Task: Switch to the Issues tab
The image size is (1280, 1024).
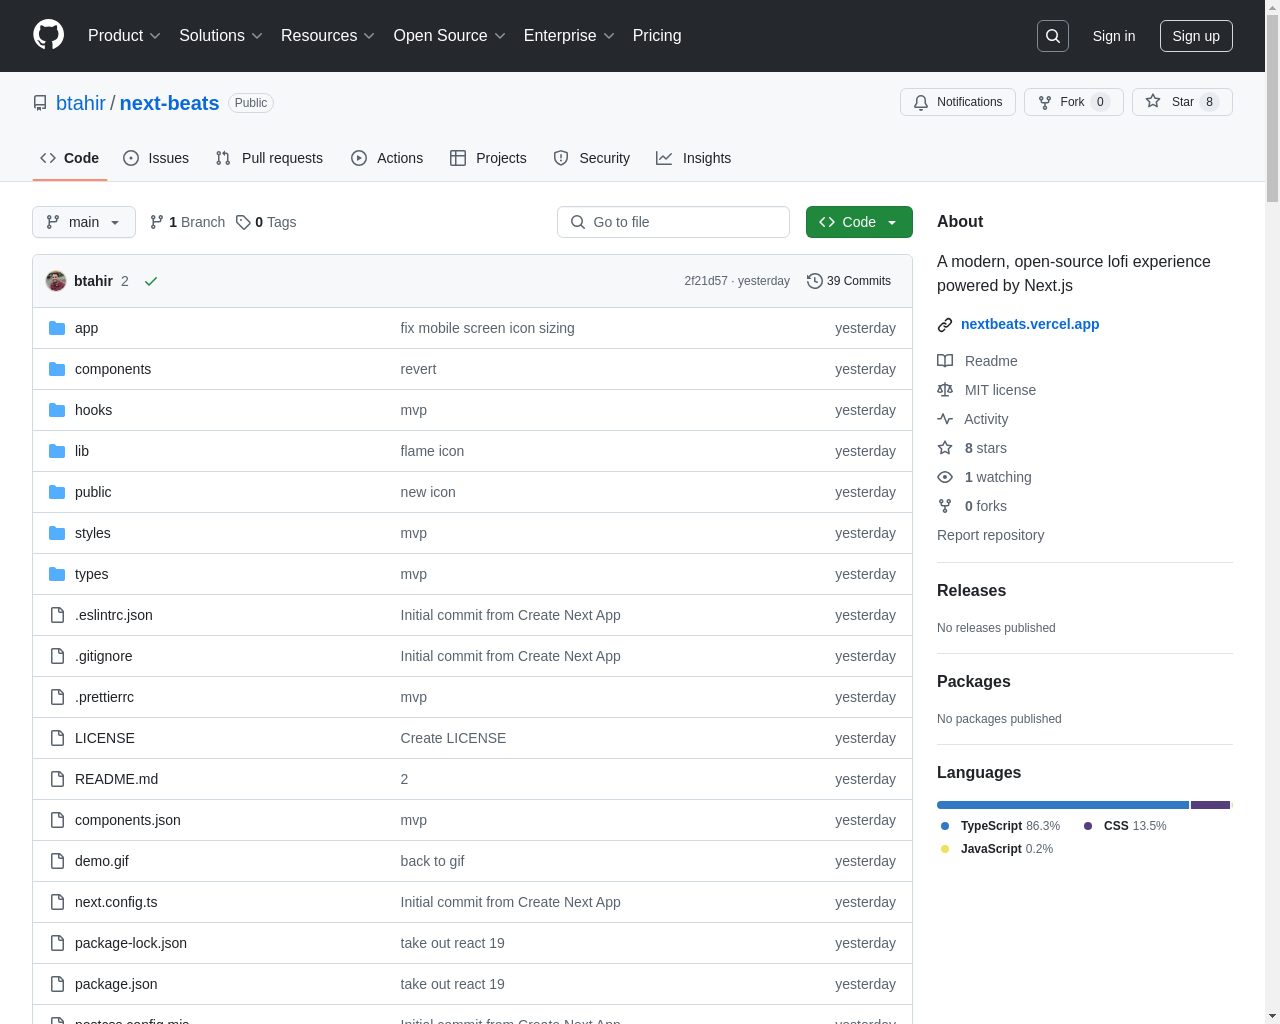Action: click(156, 158)
